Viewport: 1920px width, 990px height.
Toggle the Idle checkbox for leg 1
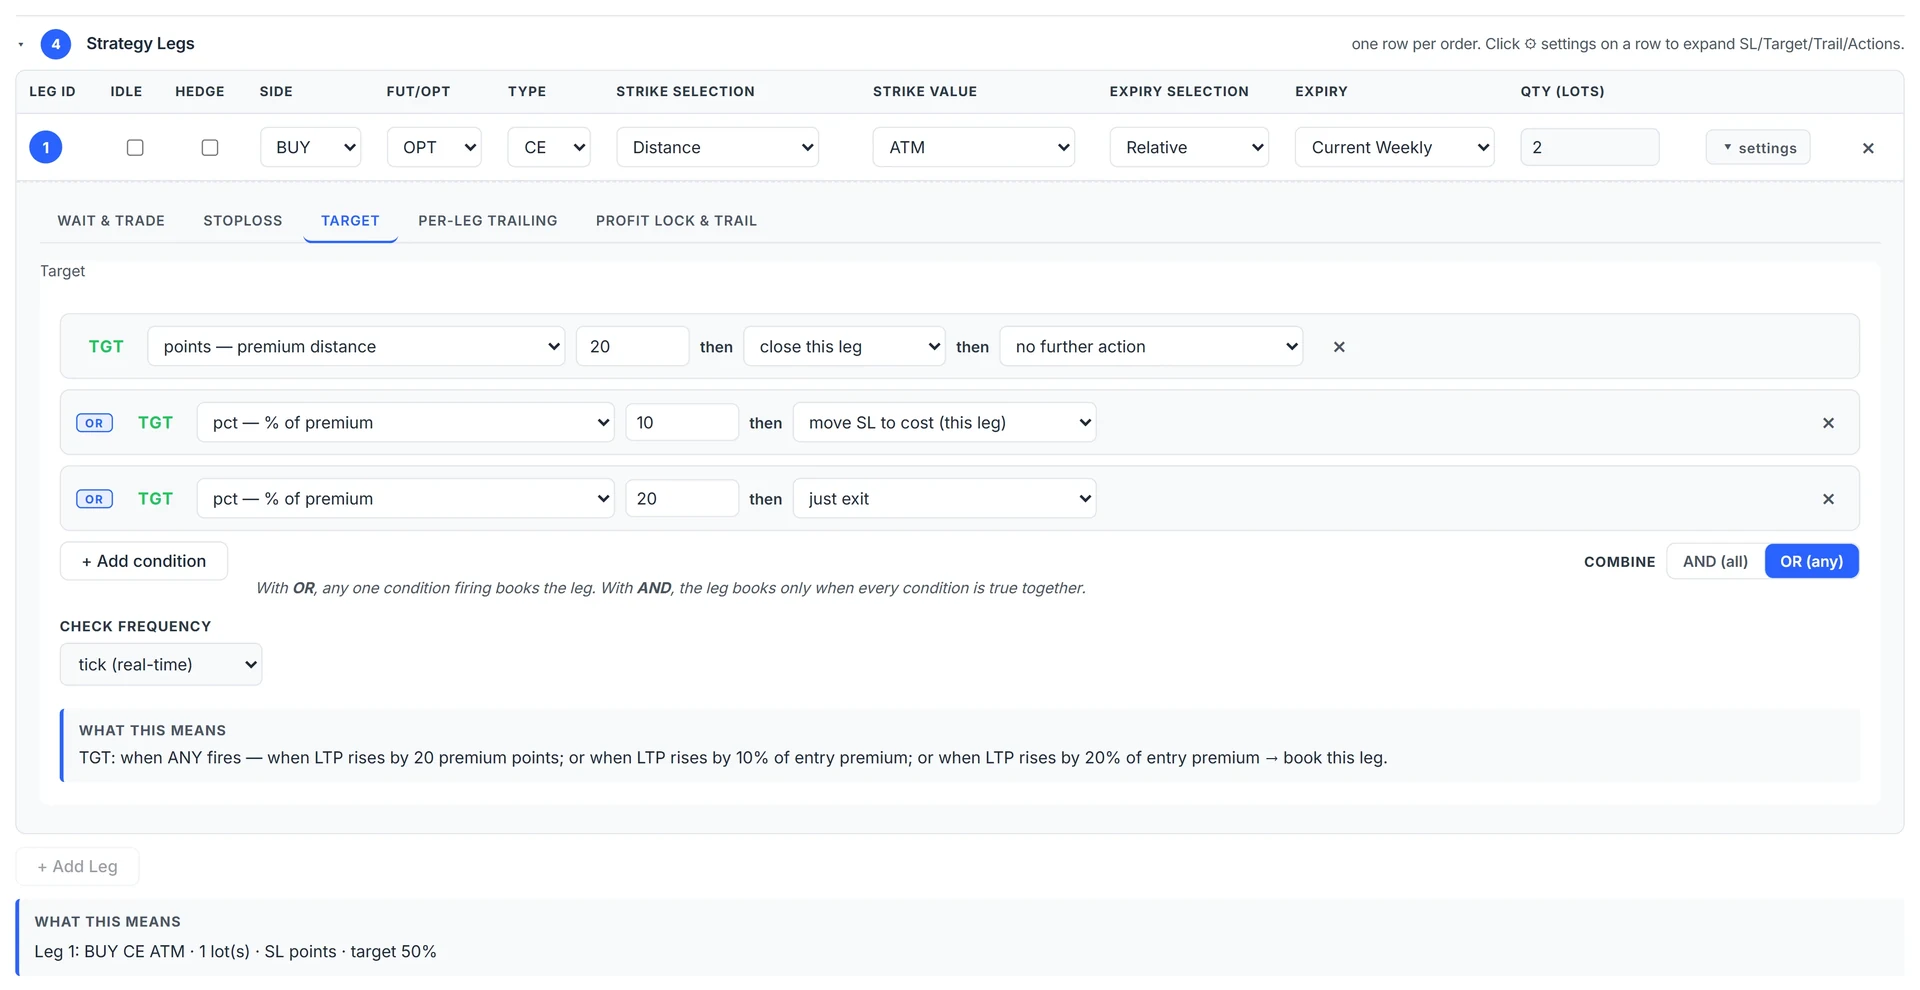coord(135,147)
